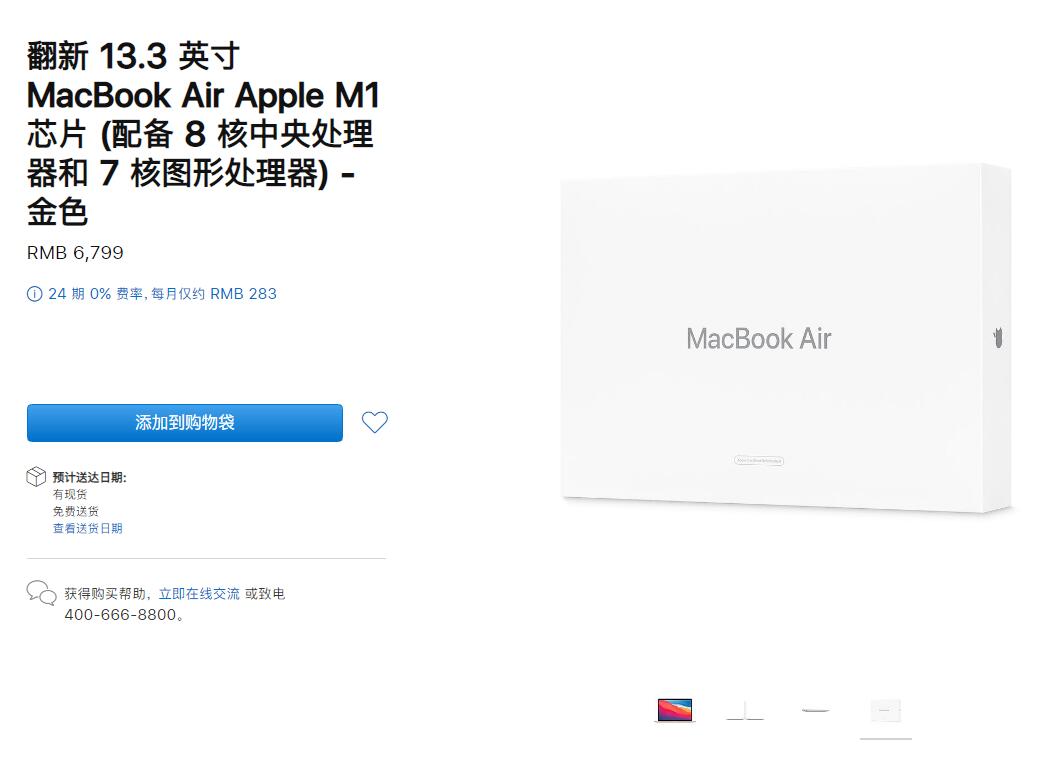Start a chat via 立即在线交流

(x=199, y=593)
